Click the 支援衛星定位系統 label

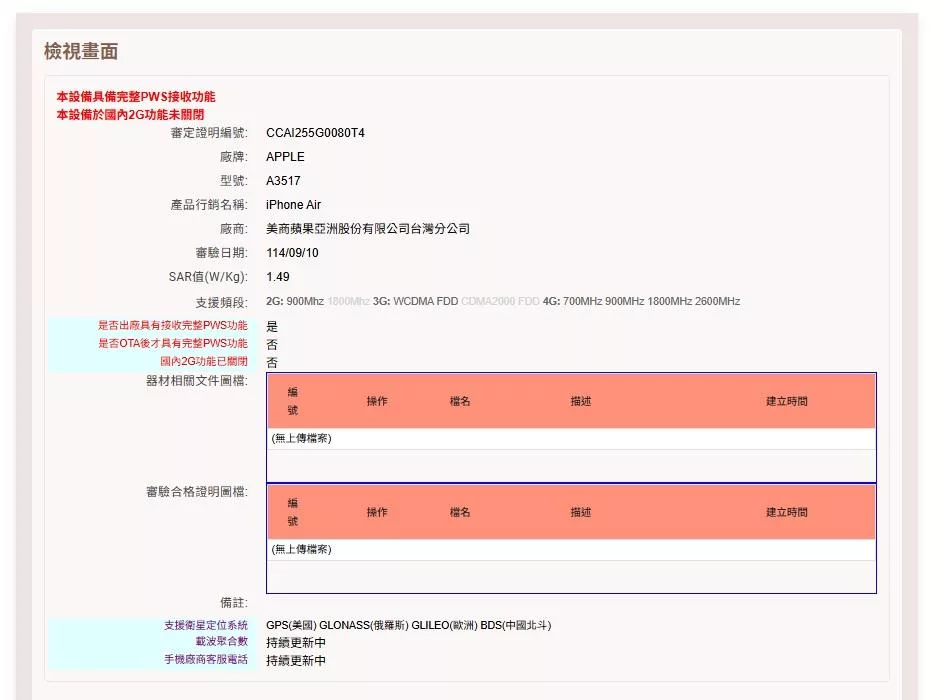206,625
